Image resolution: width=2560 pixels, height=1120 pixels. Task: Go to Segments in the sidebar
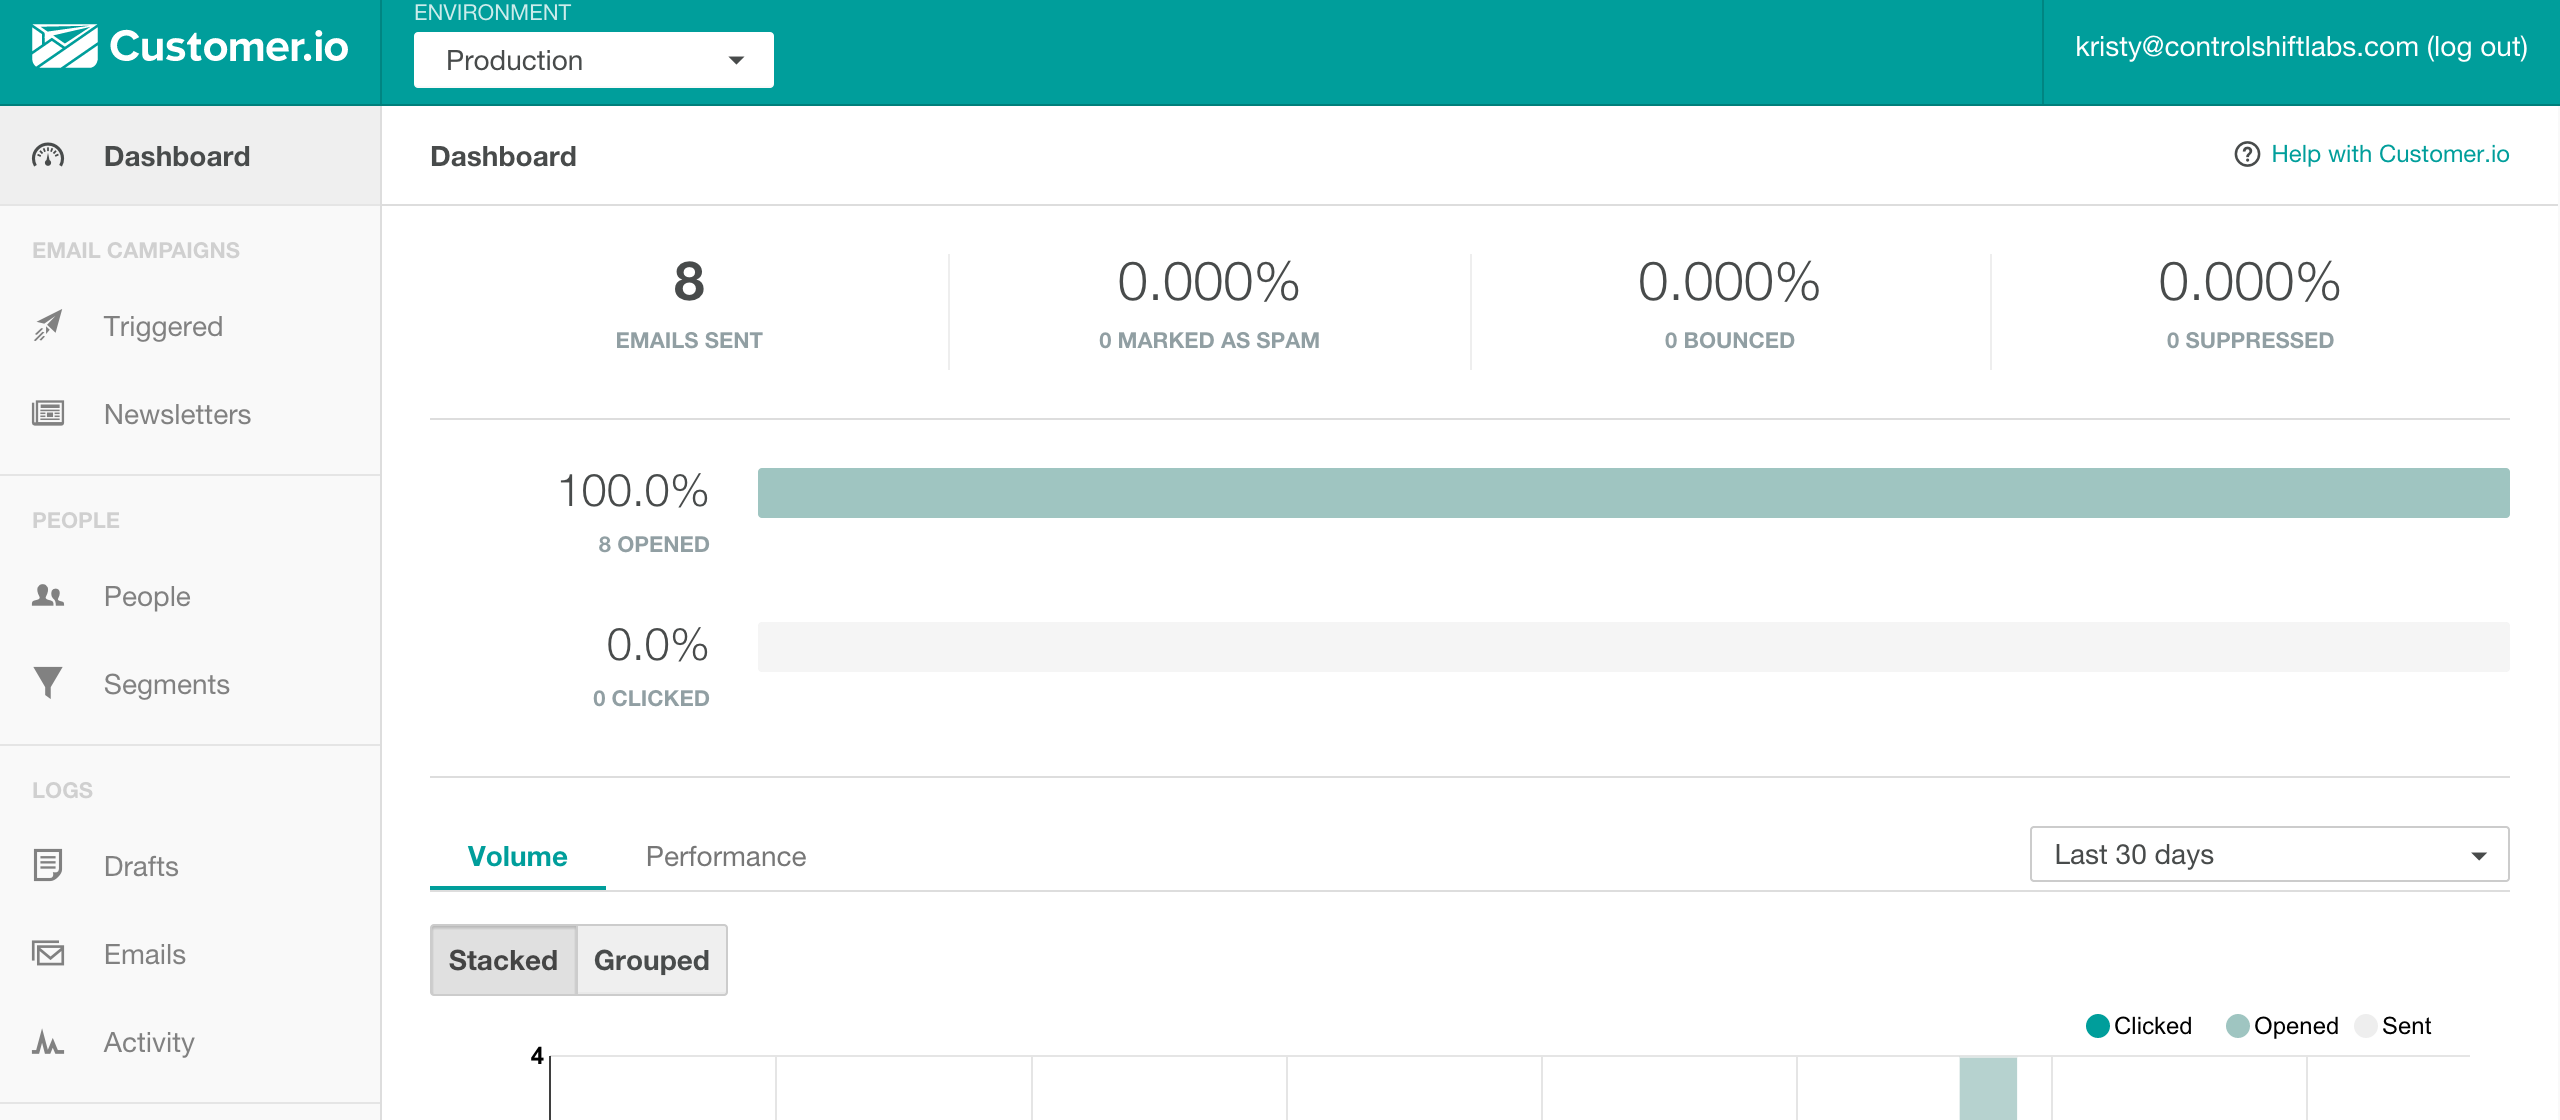pos(190,684)
